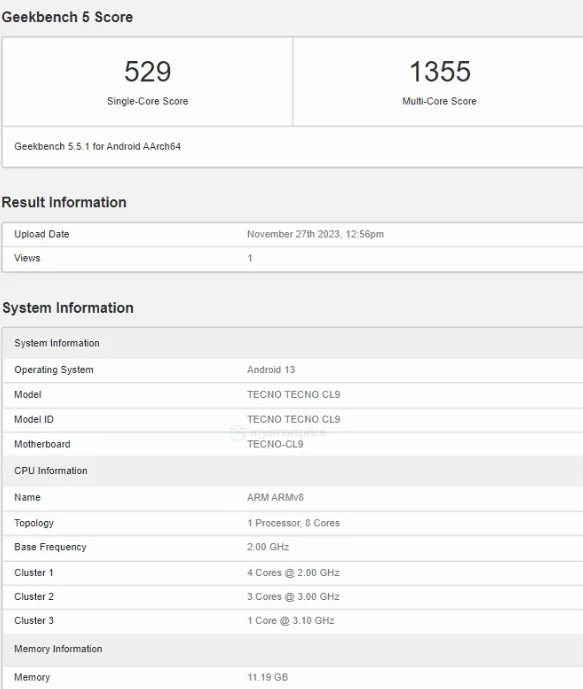This screenshot has width=583, height=689.
Task: Click the Cluster 2 row label
Action: coord(34,597)
